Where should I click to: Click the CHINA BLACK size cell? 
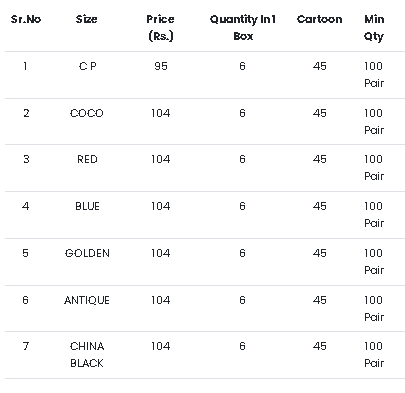pyautogui.click(x=87, y=355)
